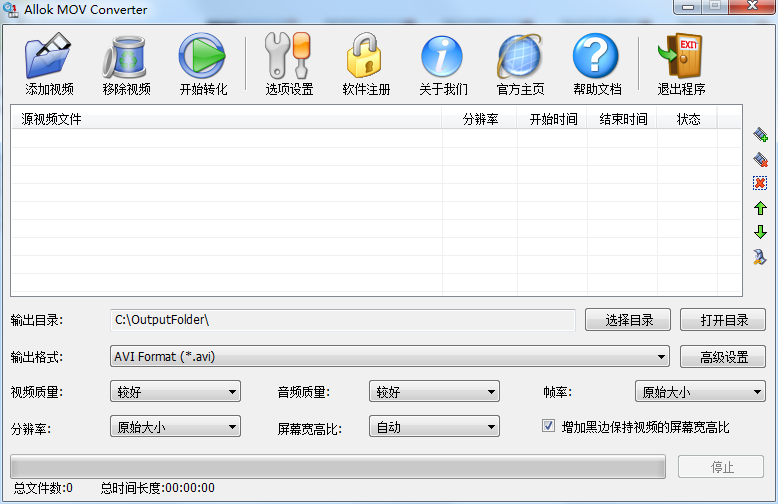Open 选项设置 wrench and screwdriver icon

(288, 56)
